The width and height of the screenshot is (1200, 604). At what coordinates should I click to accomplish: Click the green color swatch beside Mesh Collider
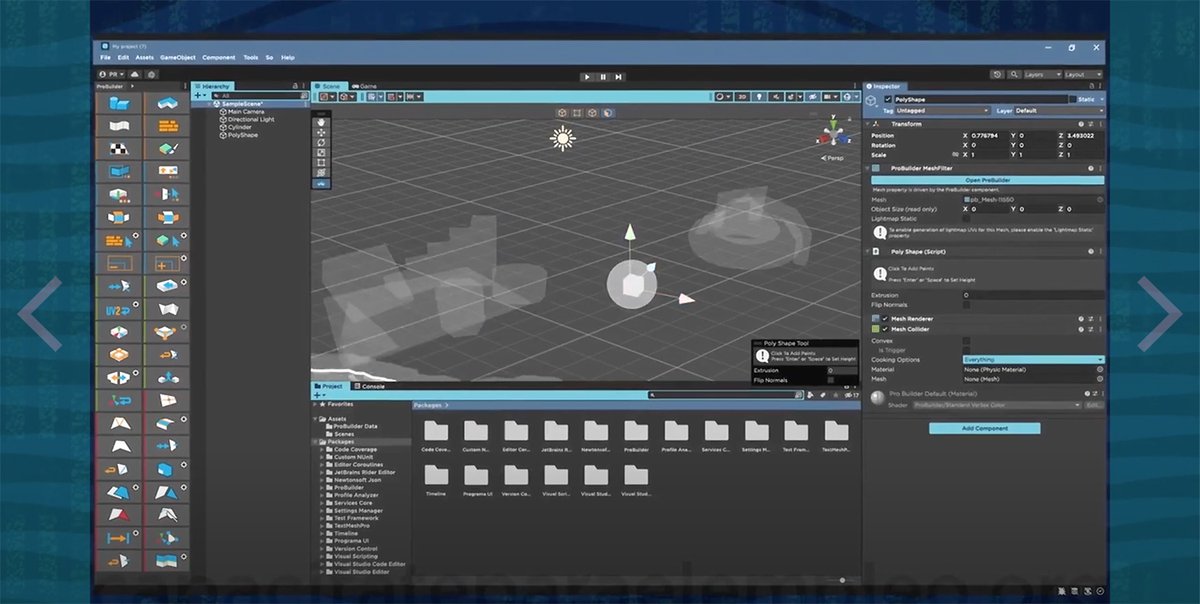pos(877,328)
